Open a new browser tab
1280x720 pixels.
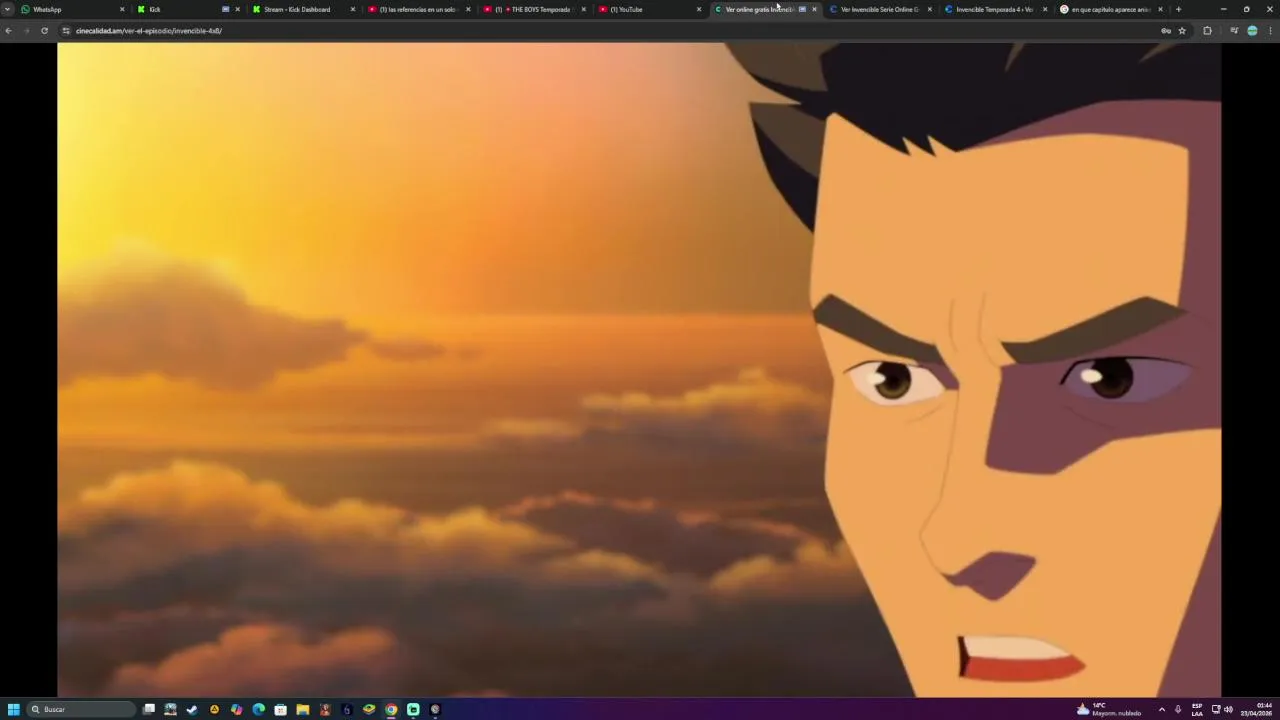coord(1178,9)
